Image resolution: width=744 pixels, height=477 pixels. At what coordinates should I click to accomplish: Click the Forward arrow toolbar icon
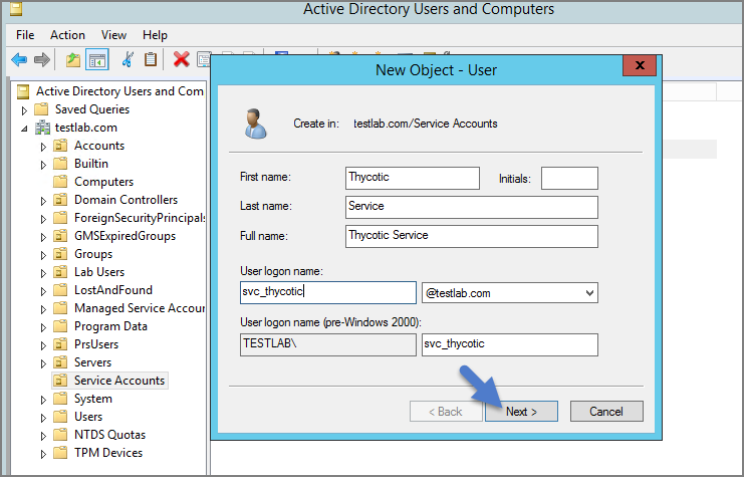pyautogui.click(x=42, y=60)
